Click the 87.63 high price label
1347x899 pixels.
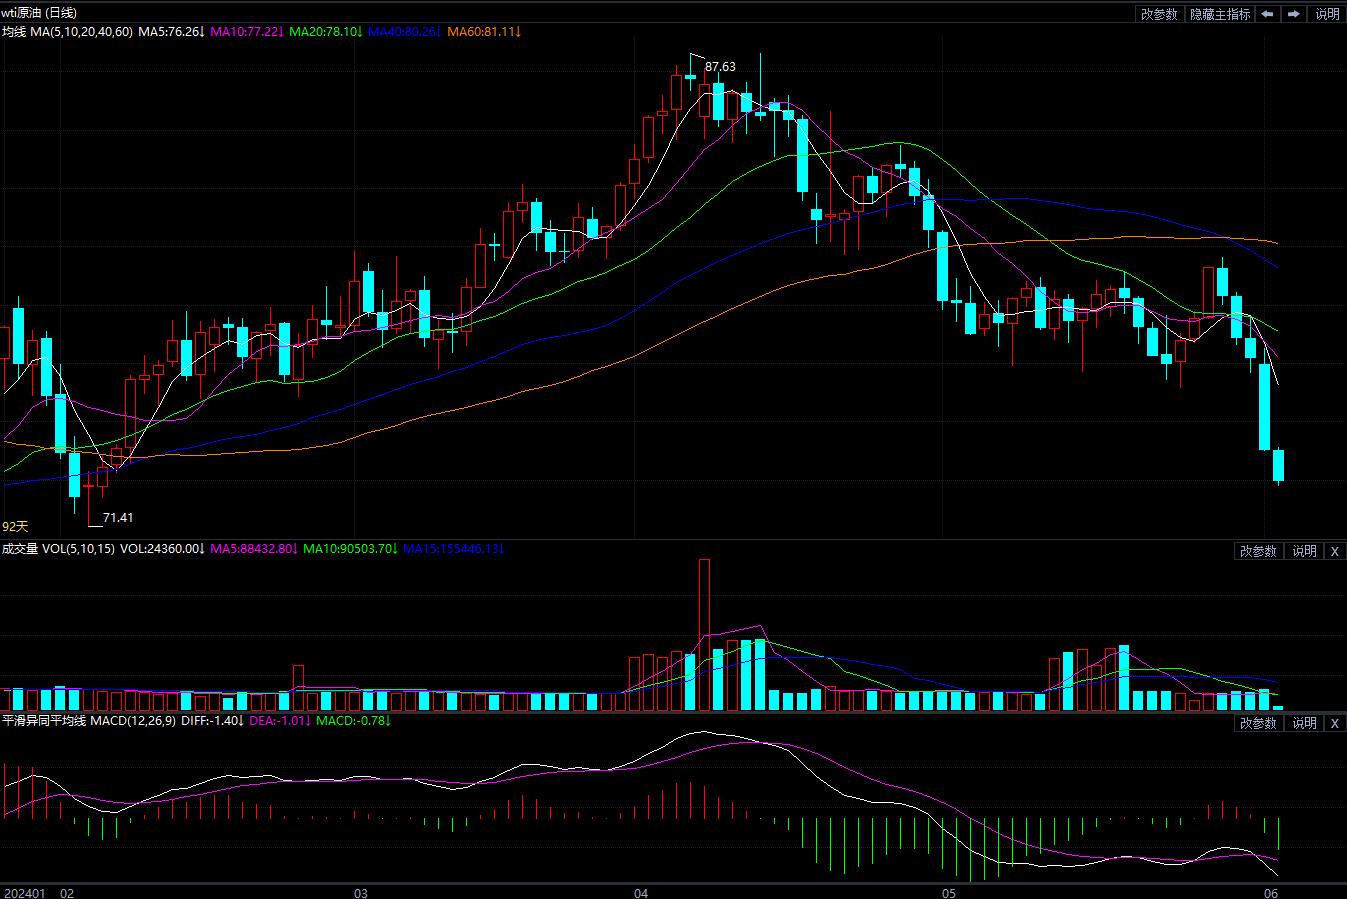pyautogui.click(x=720, y=67)
